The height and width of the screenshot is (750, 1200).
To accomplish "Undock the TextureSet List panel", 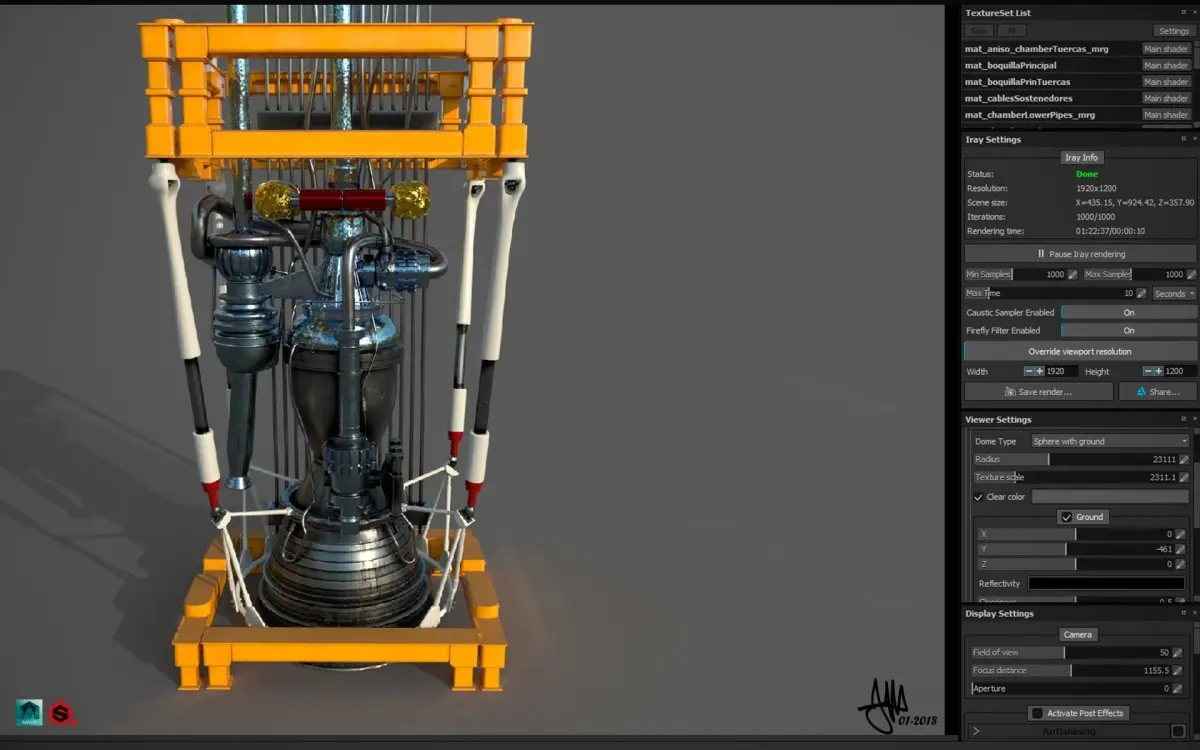I will [1183, 12].
